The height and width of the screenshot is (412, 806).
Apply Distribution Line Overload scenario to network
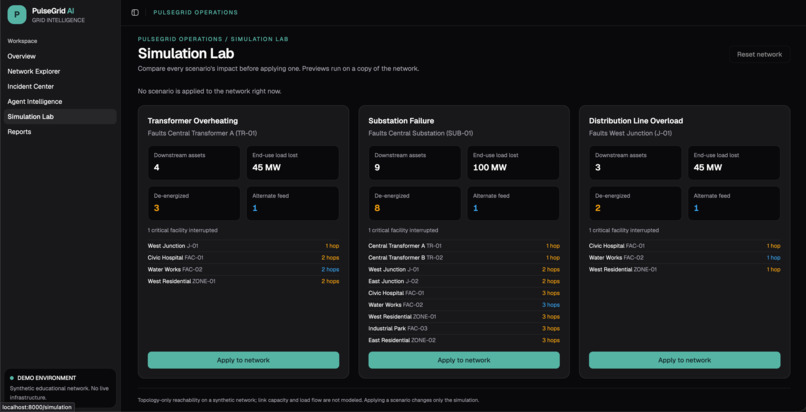(684, 360)
